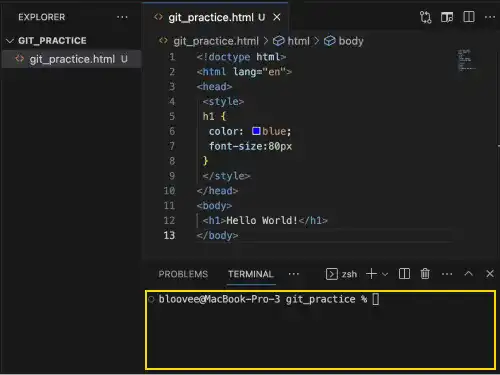Open the launch profile dropdown arrow
This screenshot has height=375, width=500.
point(385,274)
